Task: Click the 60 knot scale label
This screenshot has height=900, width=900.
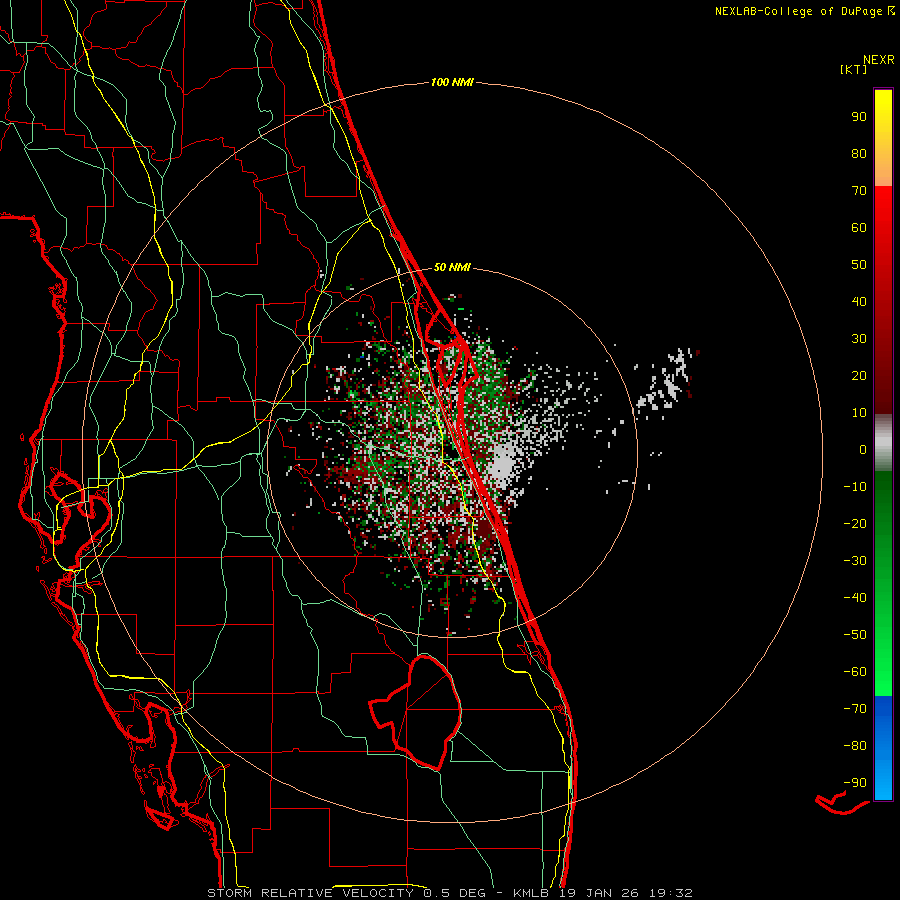Action: click(859, 228)
